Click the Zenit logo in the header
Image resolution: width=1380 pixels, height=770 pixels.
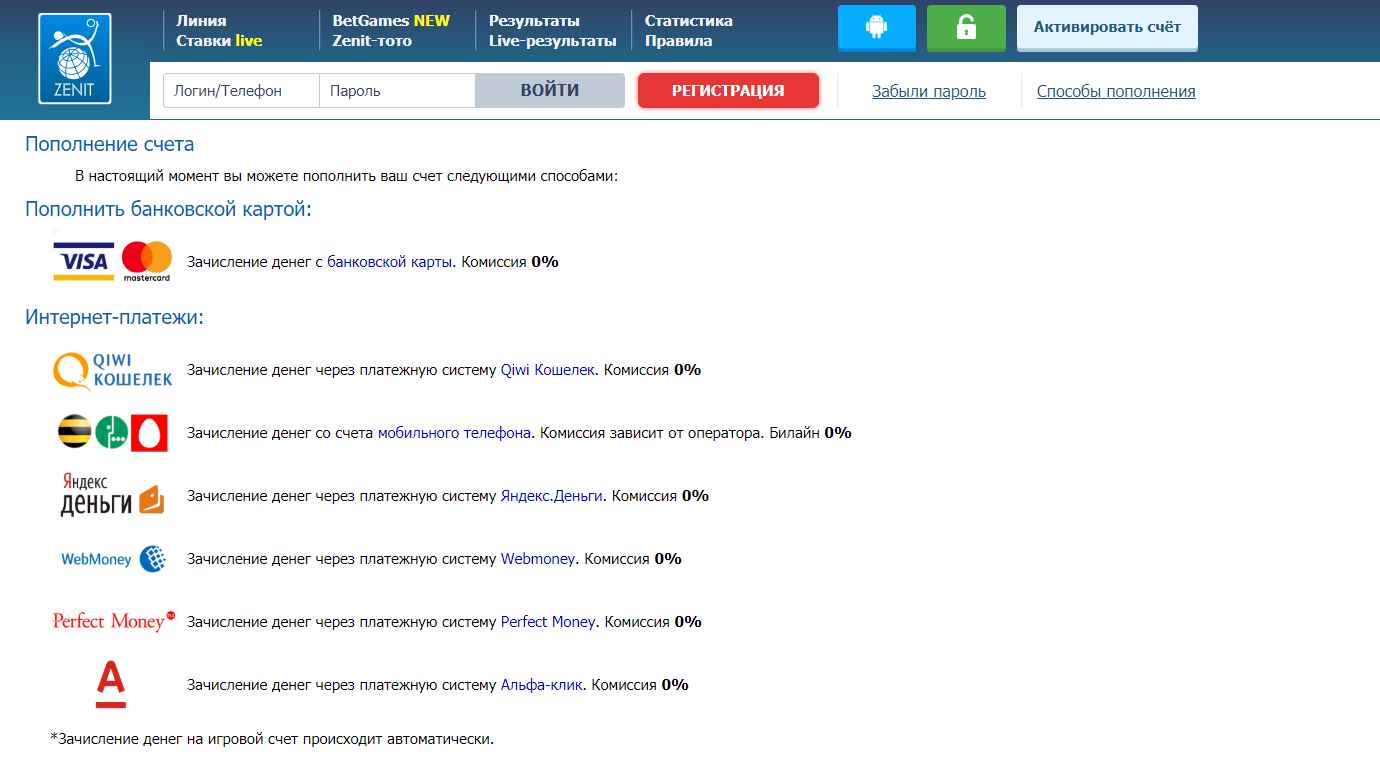pos(75,59)
